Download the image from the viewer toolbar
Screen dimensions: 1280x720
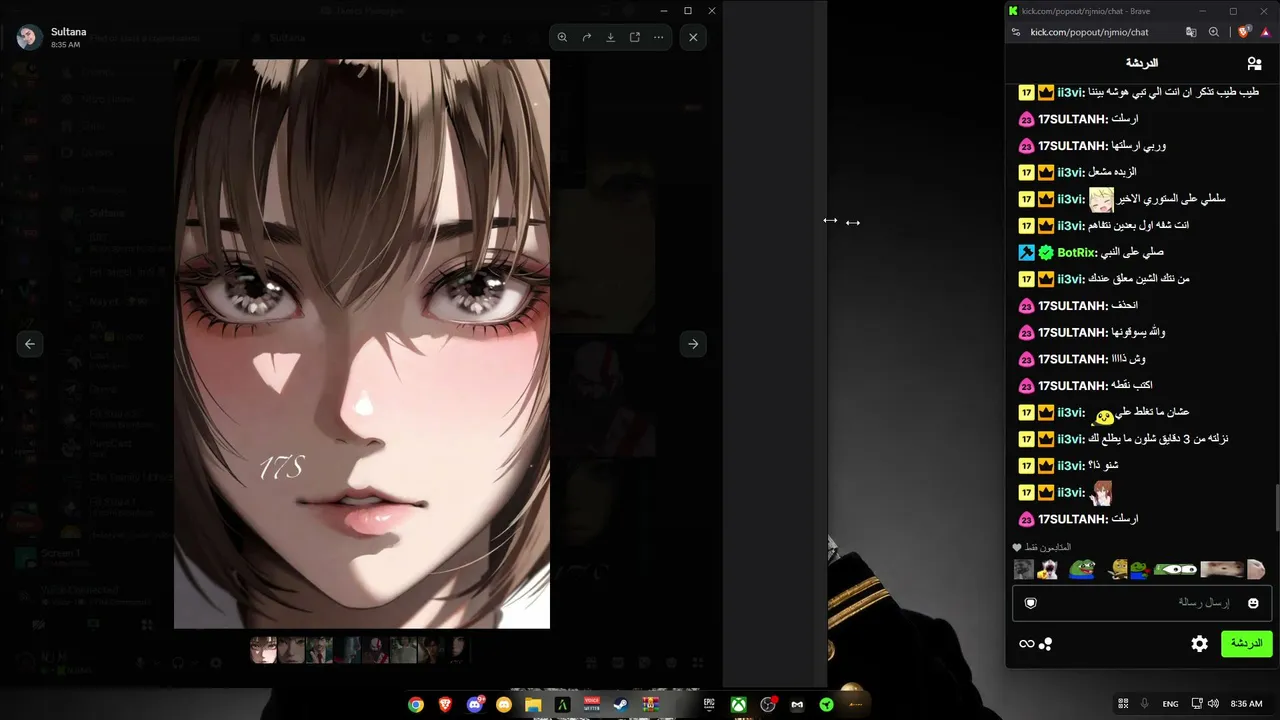click(611, 37)
